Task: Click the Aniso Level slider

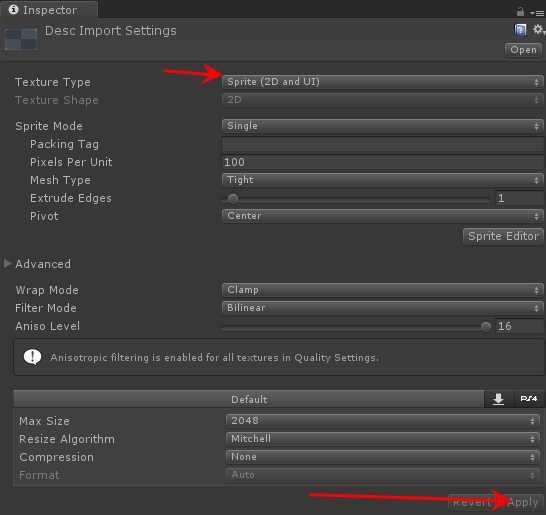Action: [357, 326]
